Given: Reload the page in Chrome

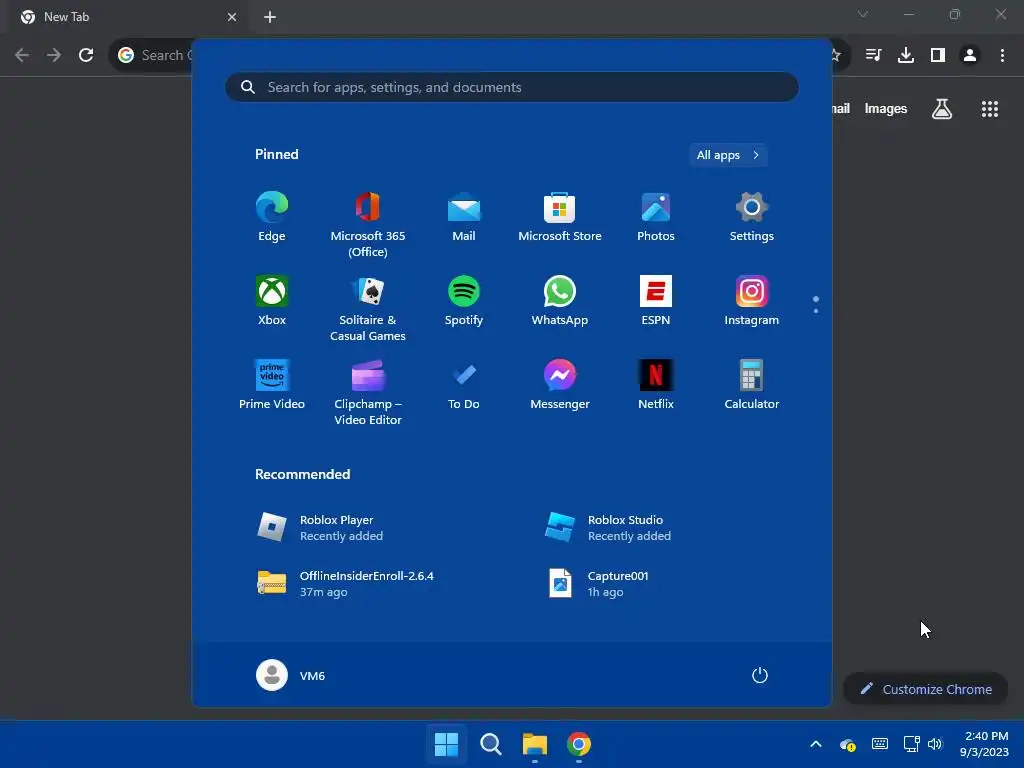Looking at the screenshot, I should point(86,56).
